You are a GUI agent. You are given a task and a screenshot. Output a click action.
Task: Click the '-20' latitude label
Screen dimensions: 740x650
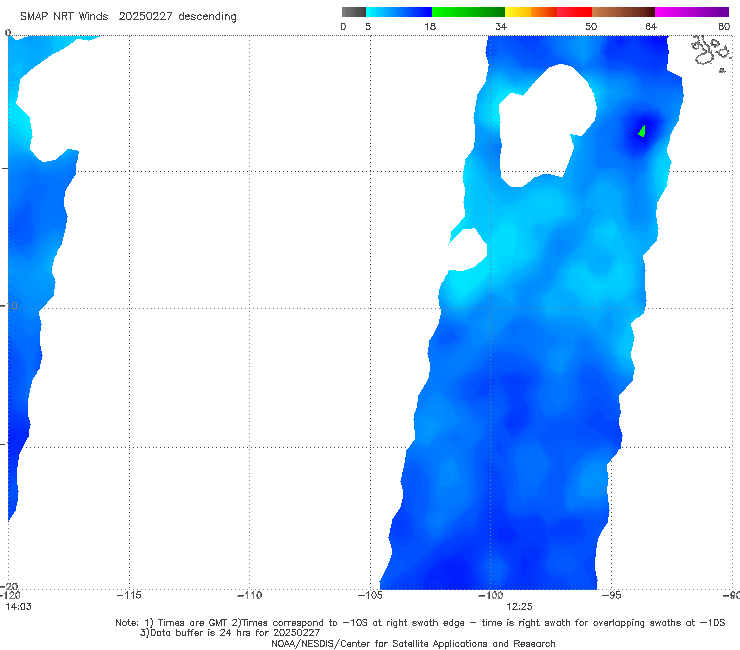click(11, 586)
